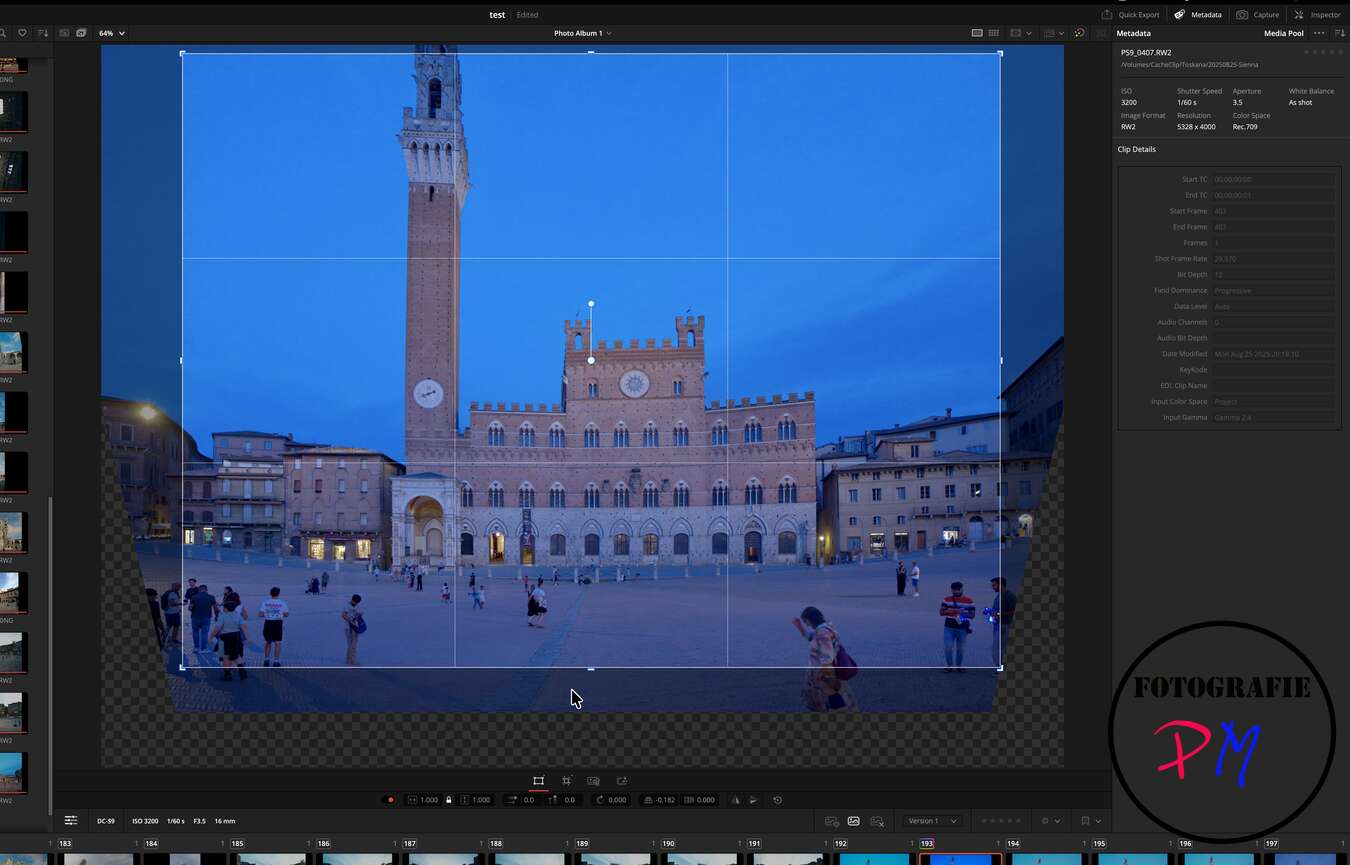
Task: Open the thumbnail sort order icon
Action: [42, 33]
